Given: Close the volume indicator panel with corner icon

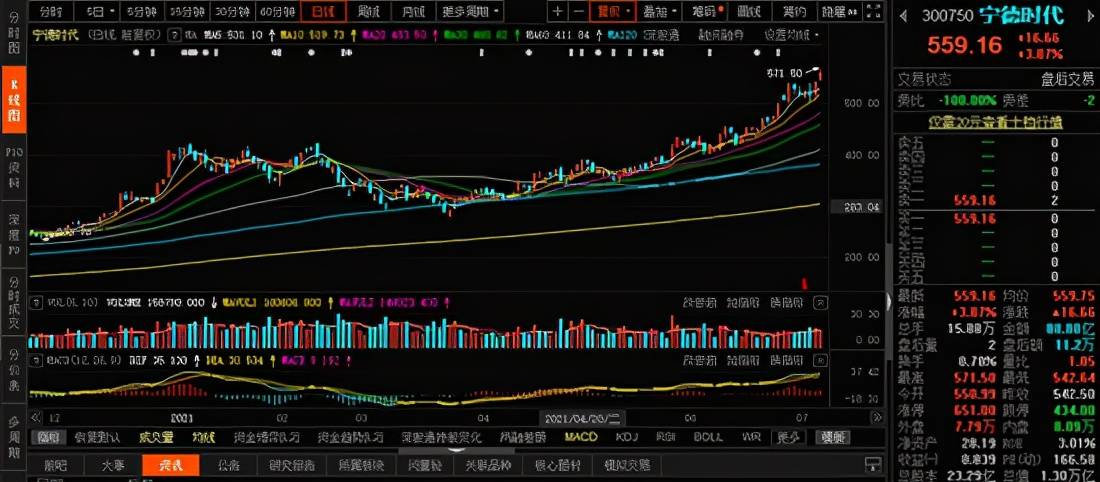Looking at the screenshot, I should point(819,302).
